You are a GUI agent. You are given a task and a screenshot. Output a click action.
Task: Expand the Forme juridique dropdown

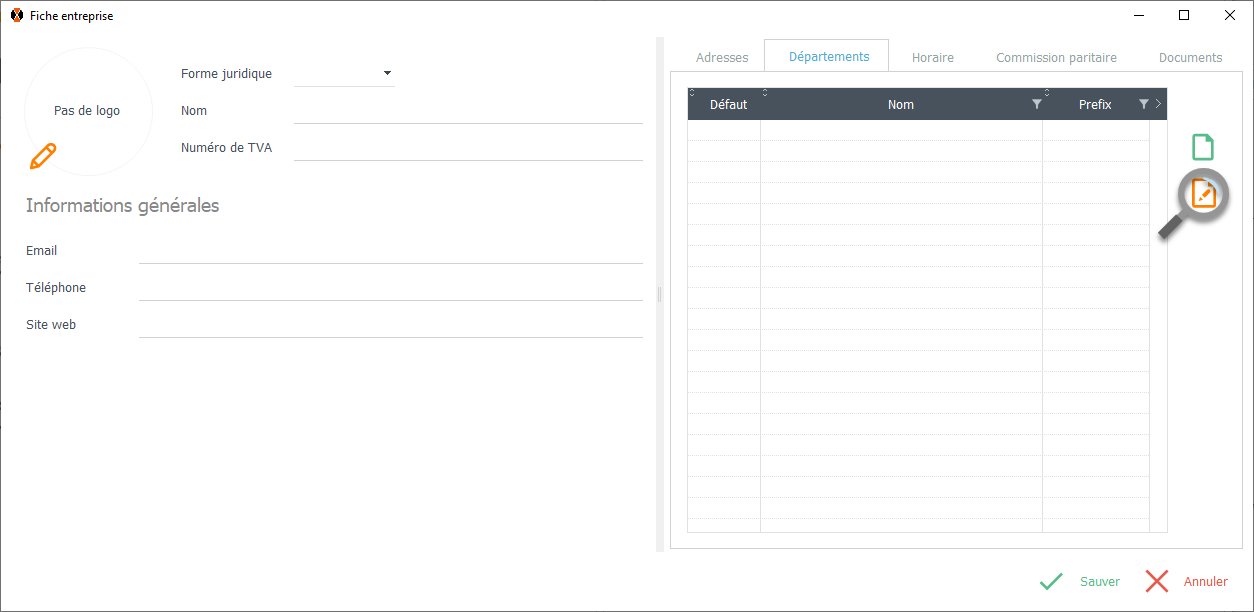(387, 73)
